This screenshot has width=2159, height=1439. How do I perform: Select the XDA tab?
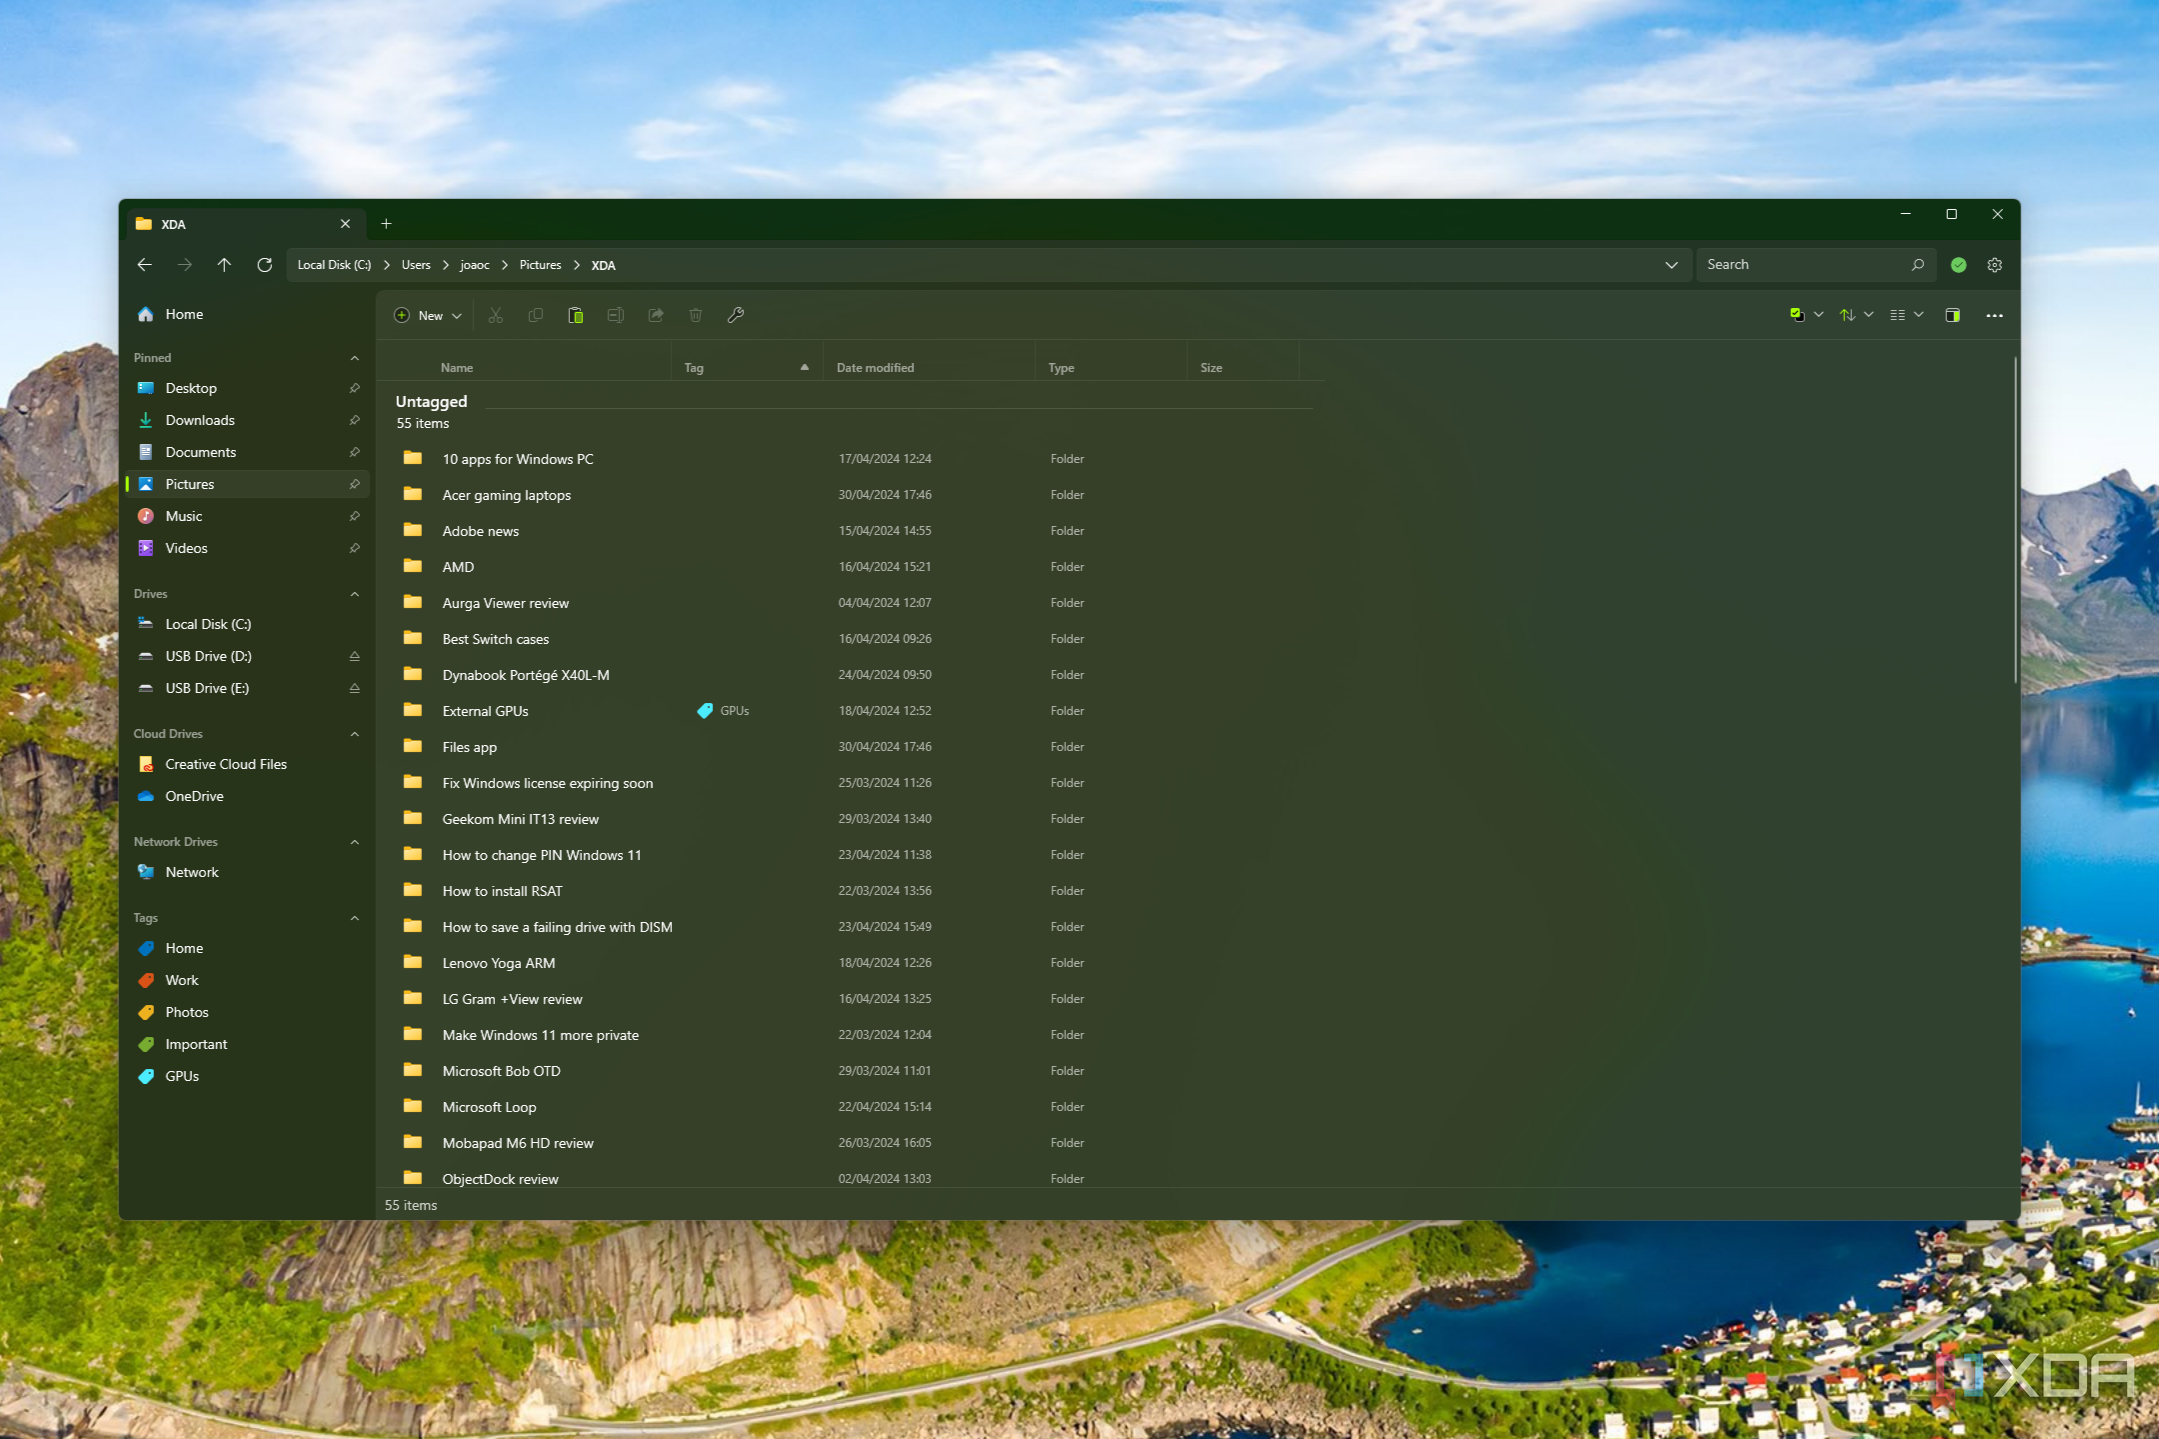(x=244, y=224)
